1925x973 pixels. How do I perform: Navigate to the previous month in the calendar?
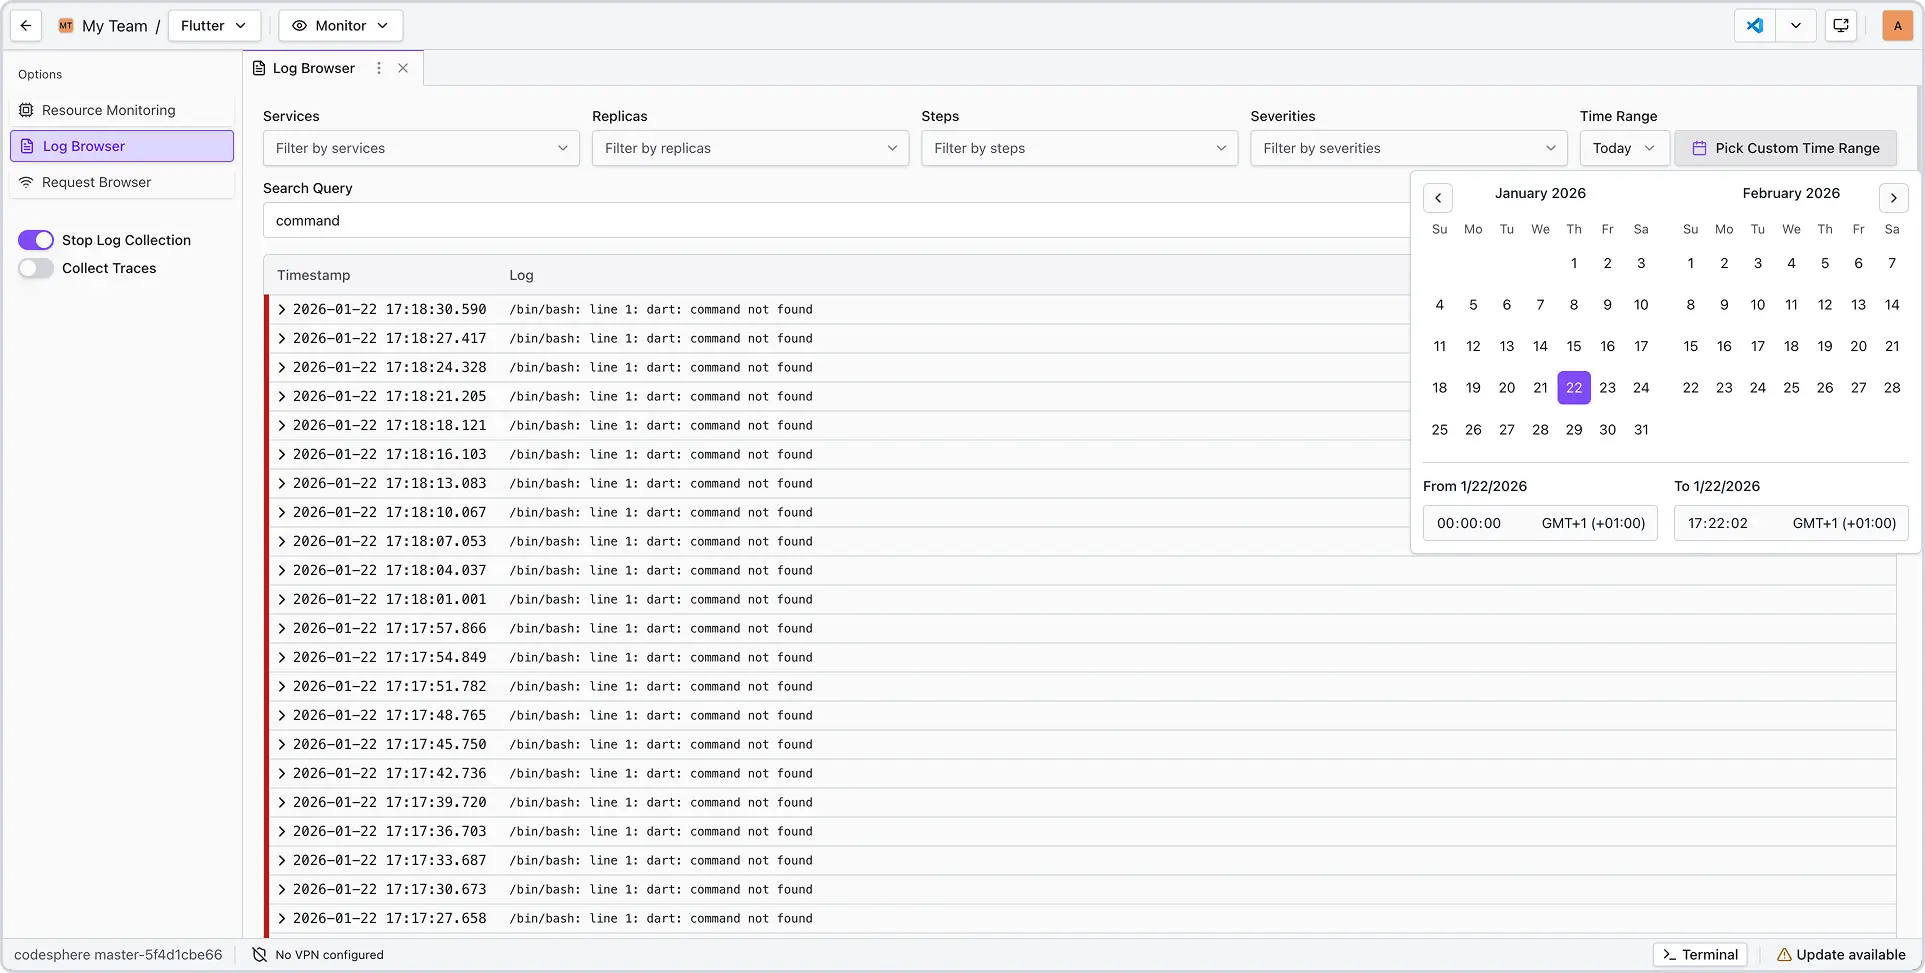click(x=1438, y=197)
